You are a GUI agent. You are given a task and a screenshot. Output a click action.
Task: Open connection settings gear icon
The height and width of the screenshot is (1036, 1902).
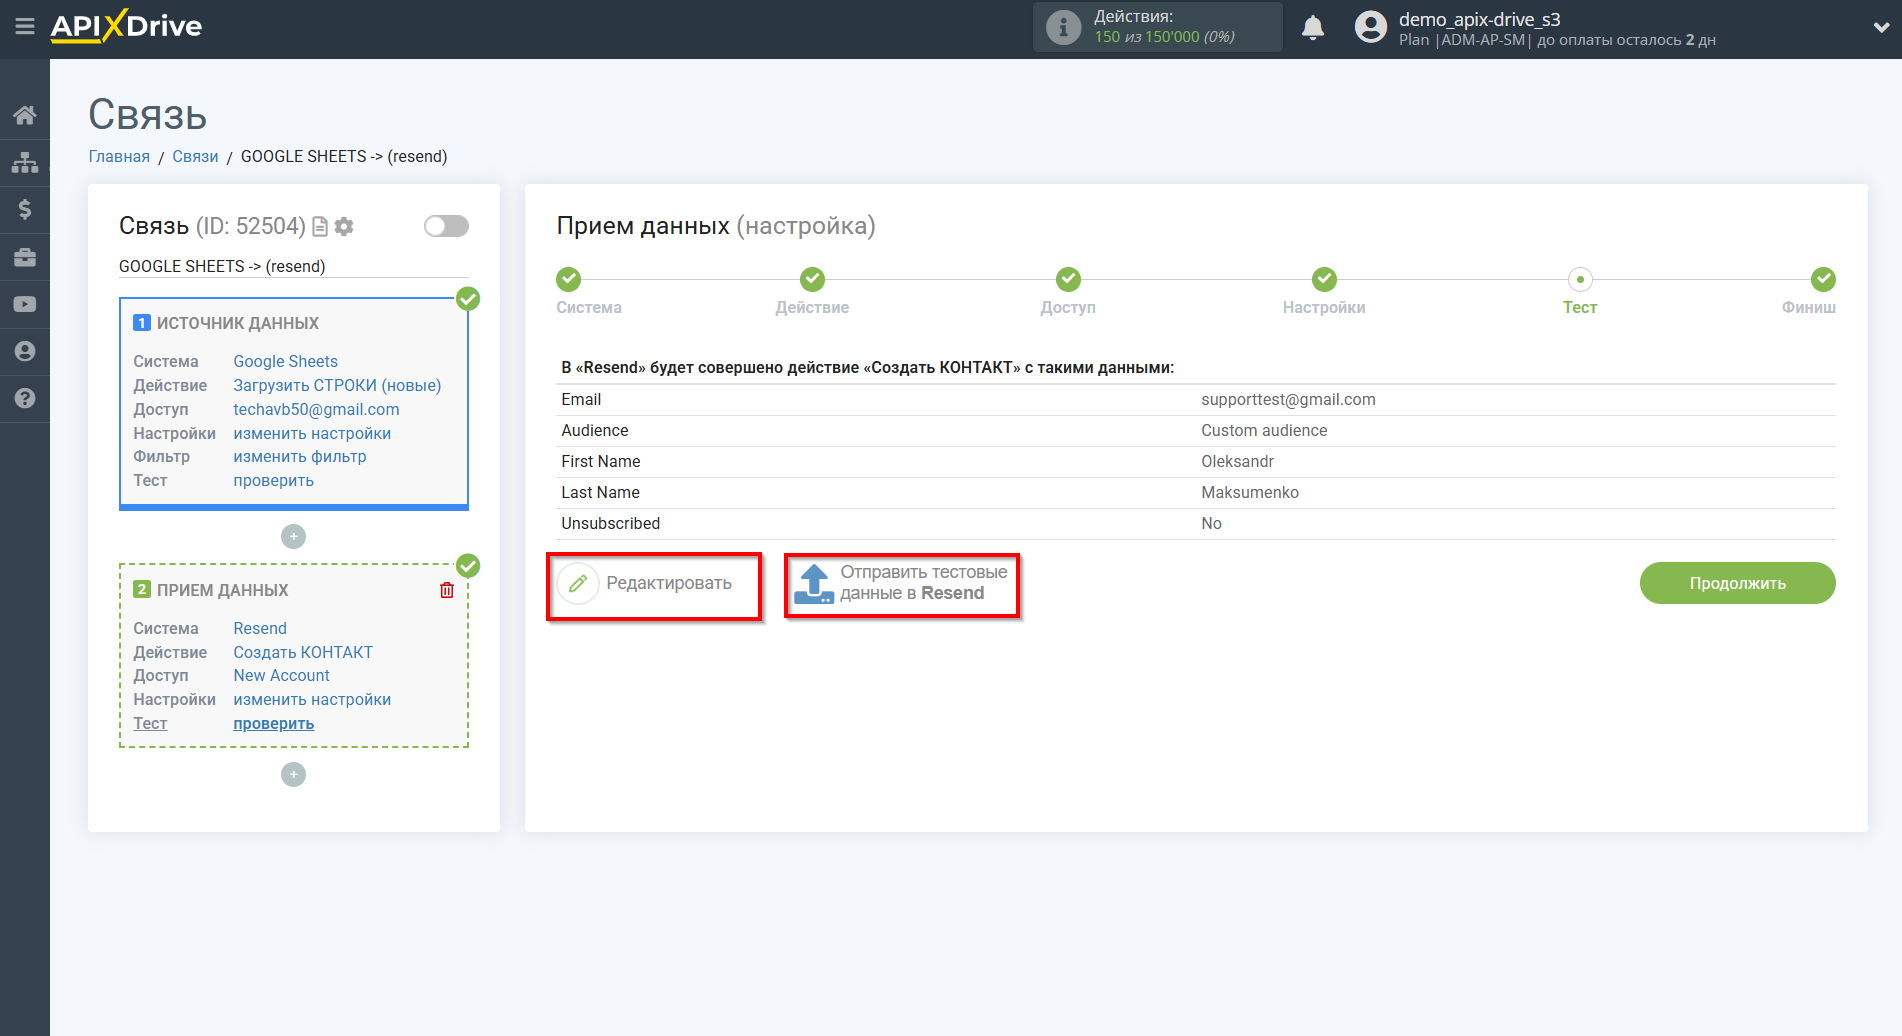(x=344, y=227)
